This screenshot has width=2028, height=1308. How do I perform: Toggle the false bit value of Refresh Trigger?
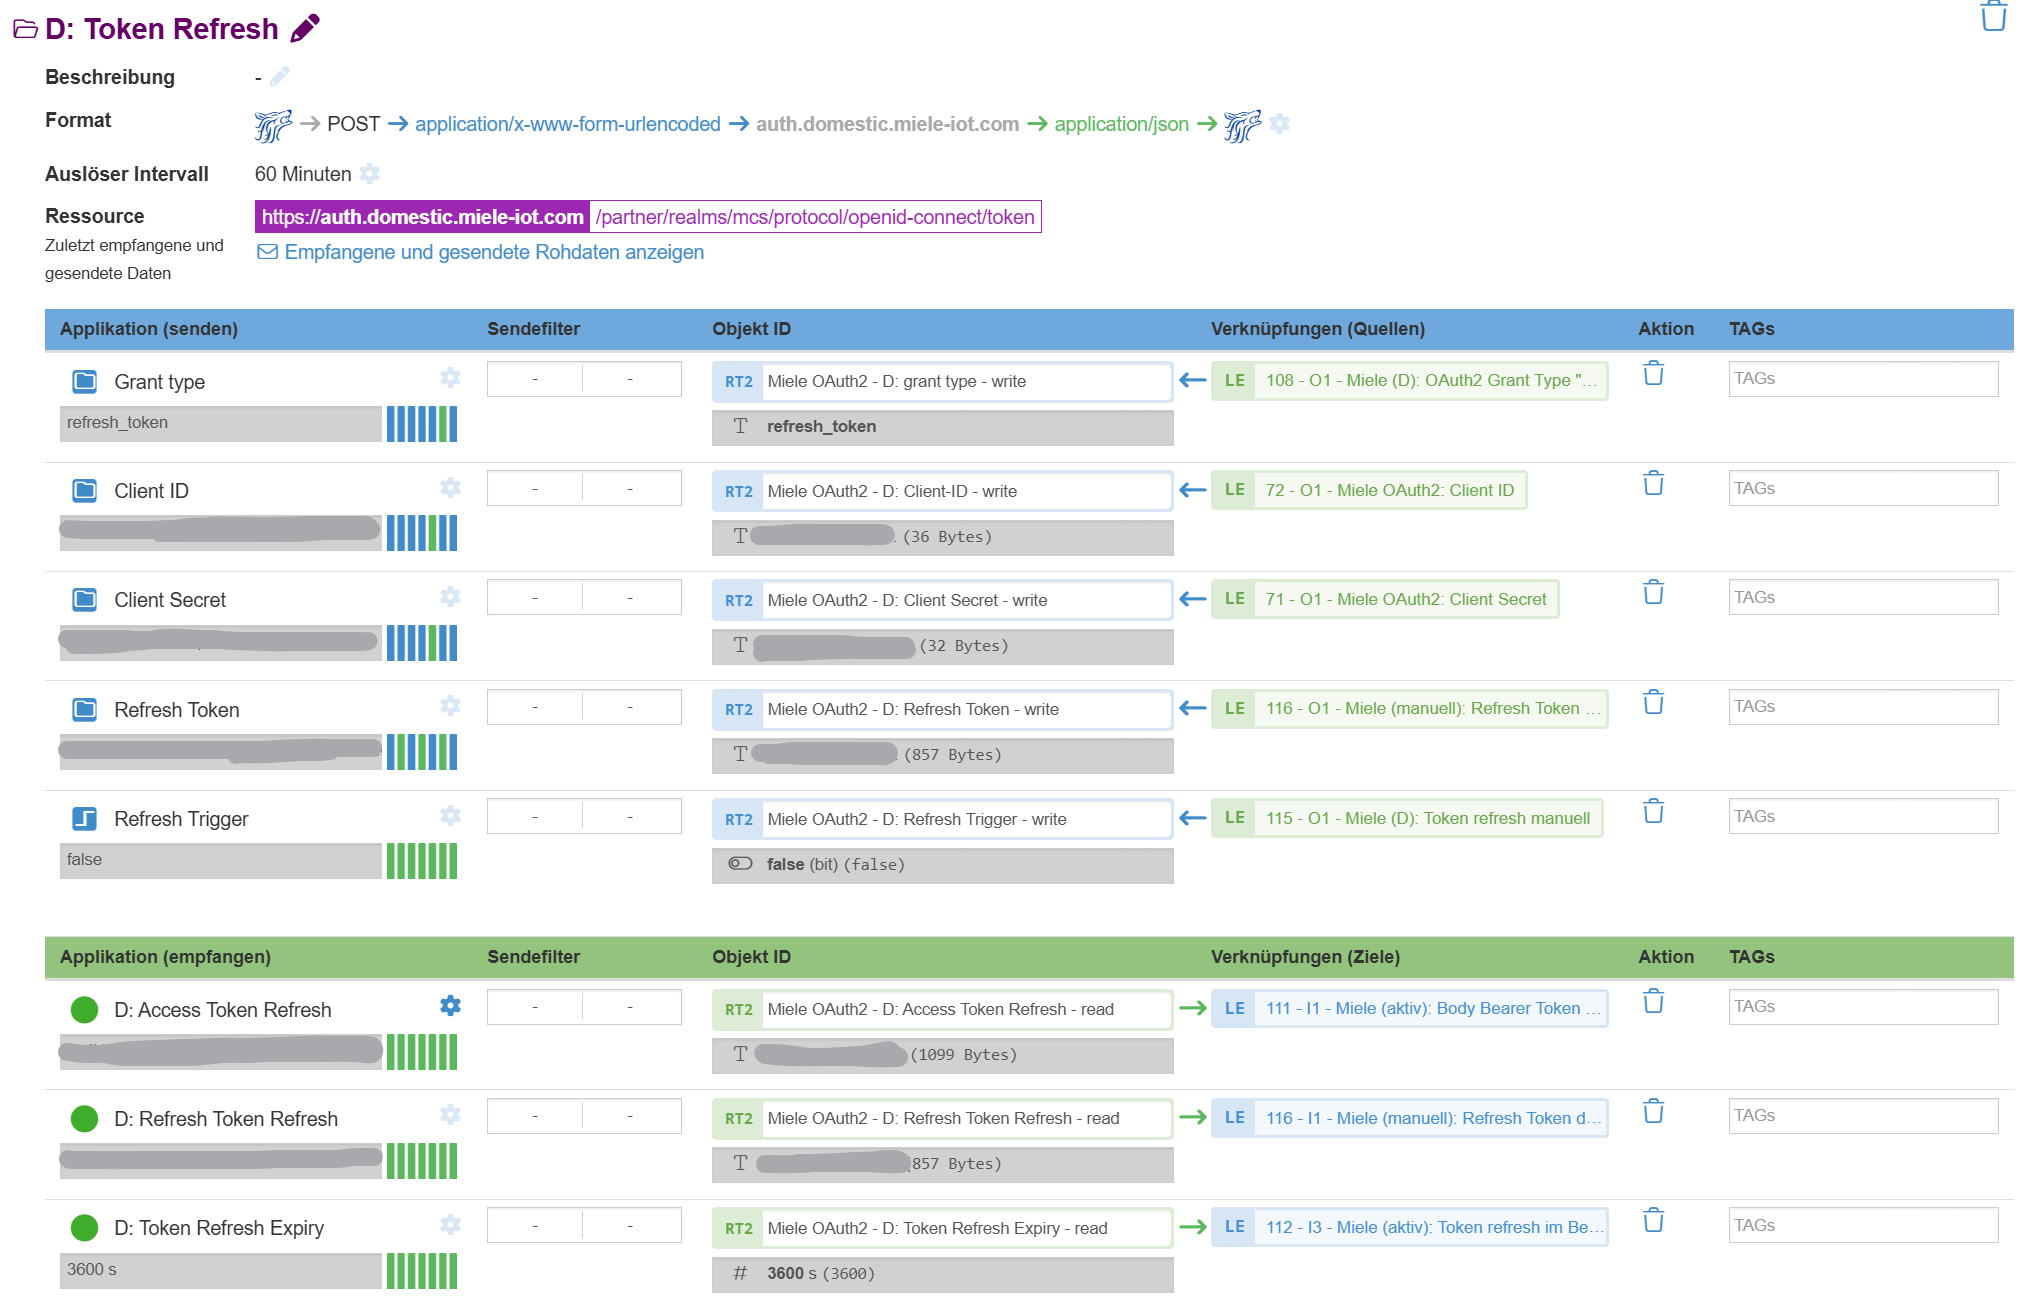[x=740, y=864]
